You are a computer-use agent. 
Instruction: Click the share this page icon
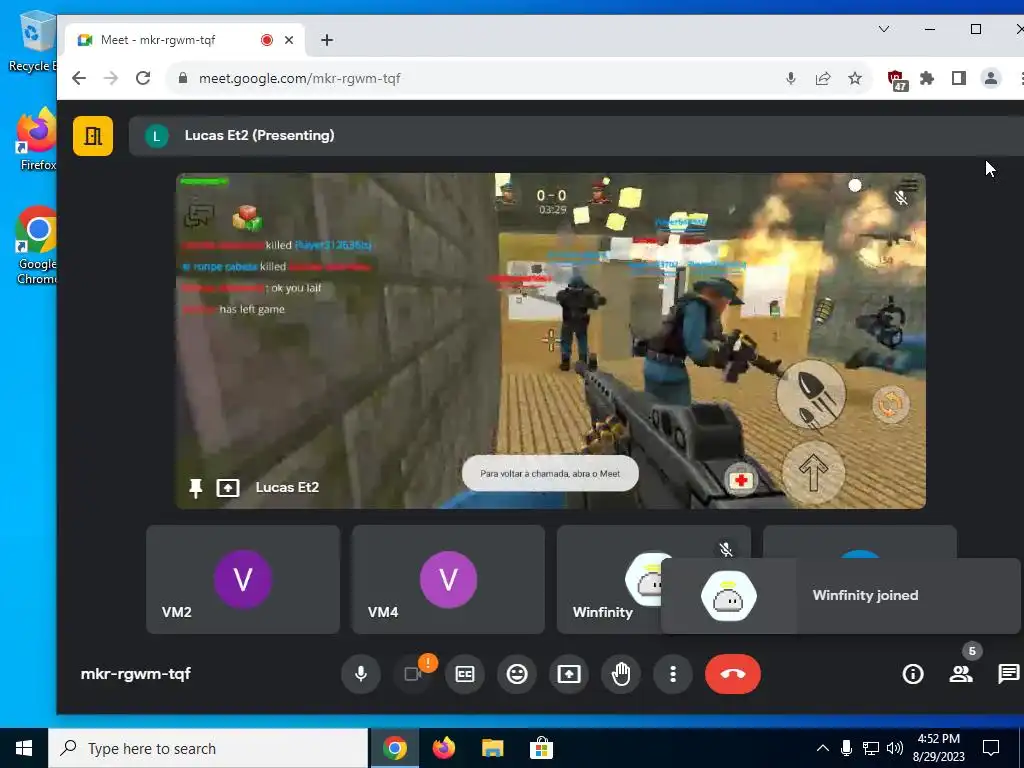pos(823,78)
